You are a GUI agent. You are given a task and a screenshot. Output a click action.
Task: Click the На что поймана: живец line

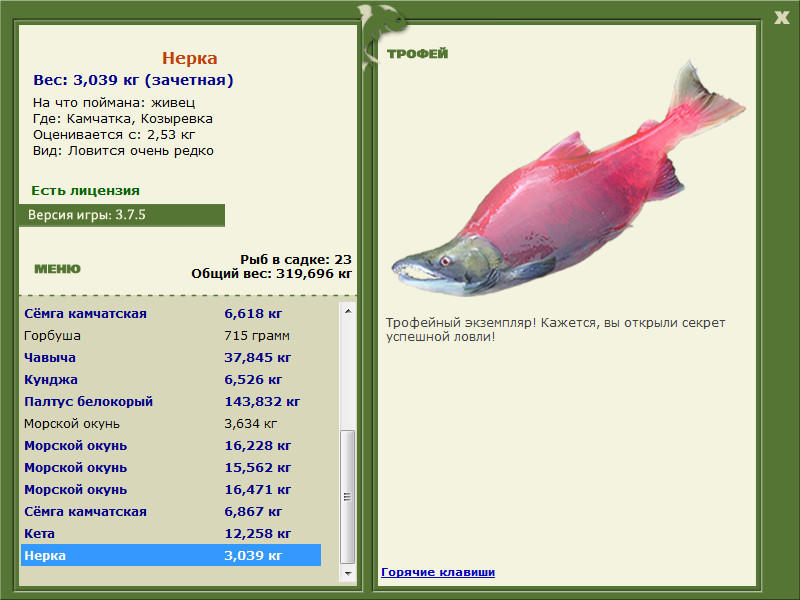click(x=114, y=103)
